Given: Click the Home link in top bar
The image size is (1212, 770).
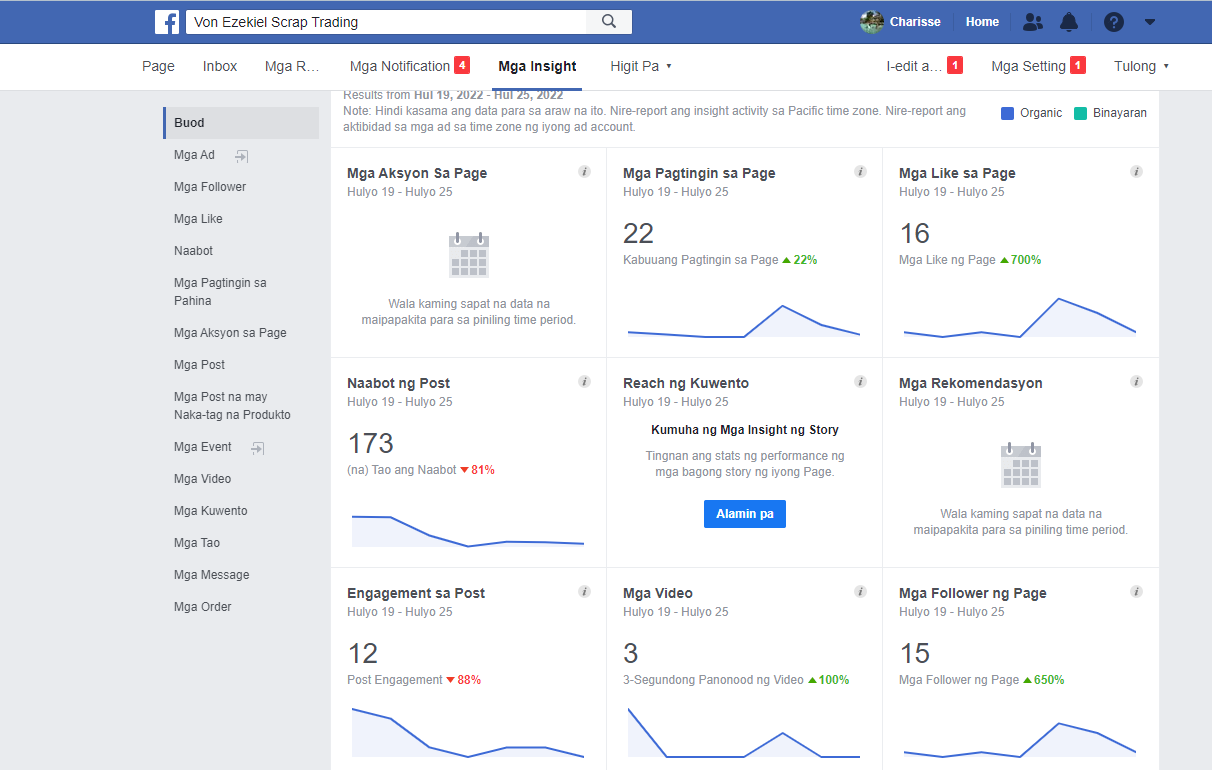Looking at the screenshot, I should click(x=982, y=22).
